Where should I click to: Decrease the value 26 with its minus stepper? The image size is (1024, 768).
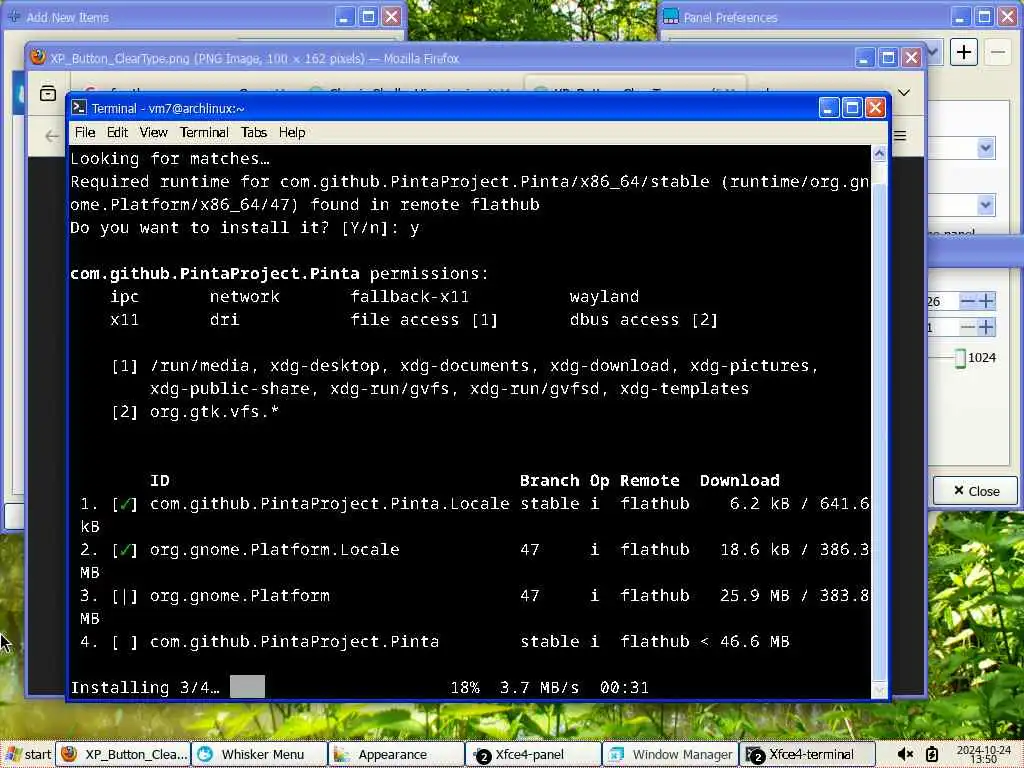968,301
